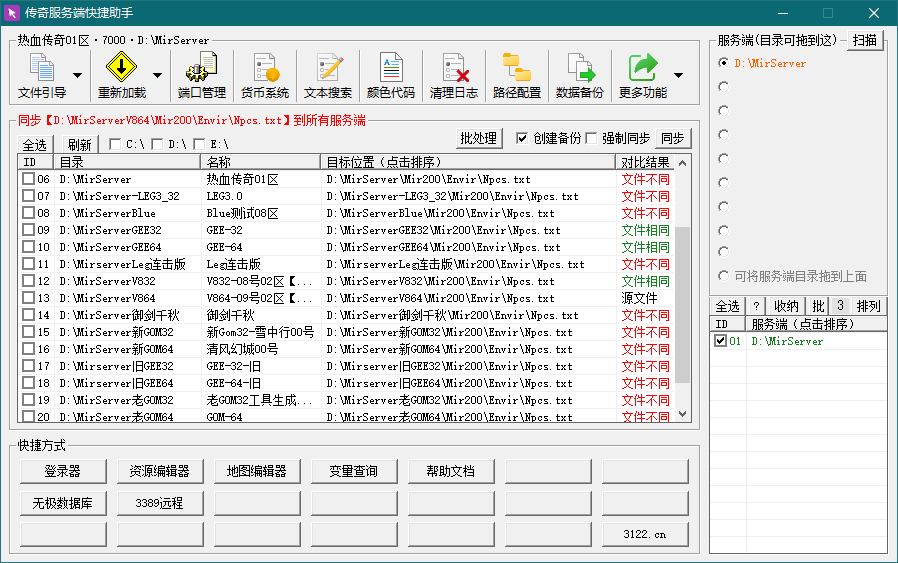Image resolution: width=898 pixels, height=563 pixels.
Task: Expand the 更多功能 dropdown arrow
Action: [x=679, y=76]
